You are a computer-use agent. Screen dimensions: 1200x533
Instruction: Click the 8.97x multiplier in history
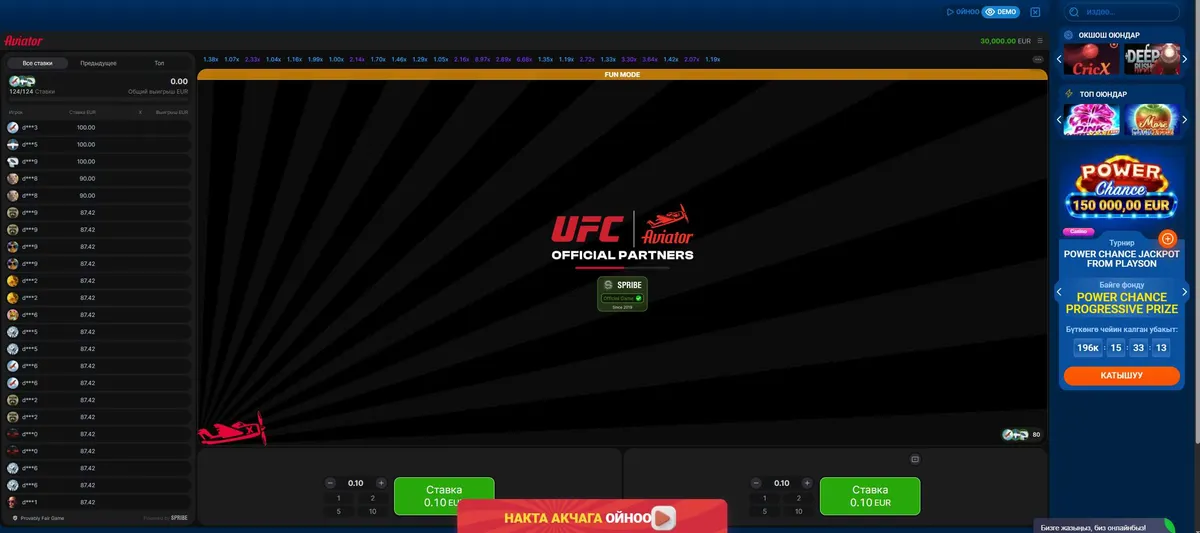click(482, 59)
